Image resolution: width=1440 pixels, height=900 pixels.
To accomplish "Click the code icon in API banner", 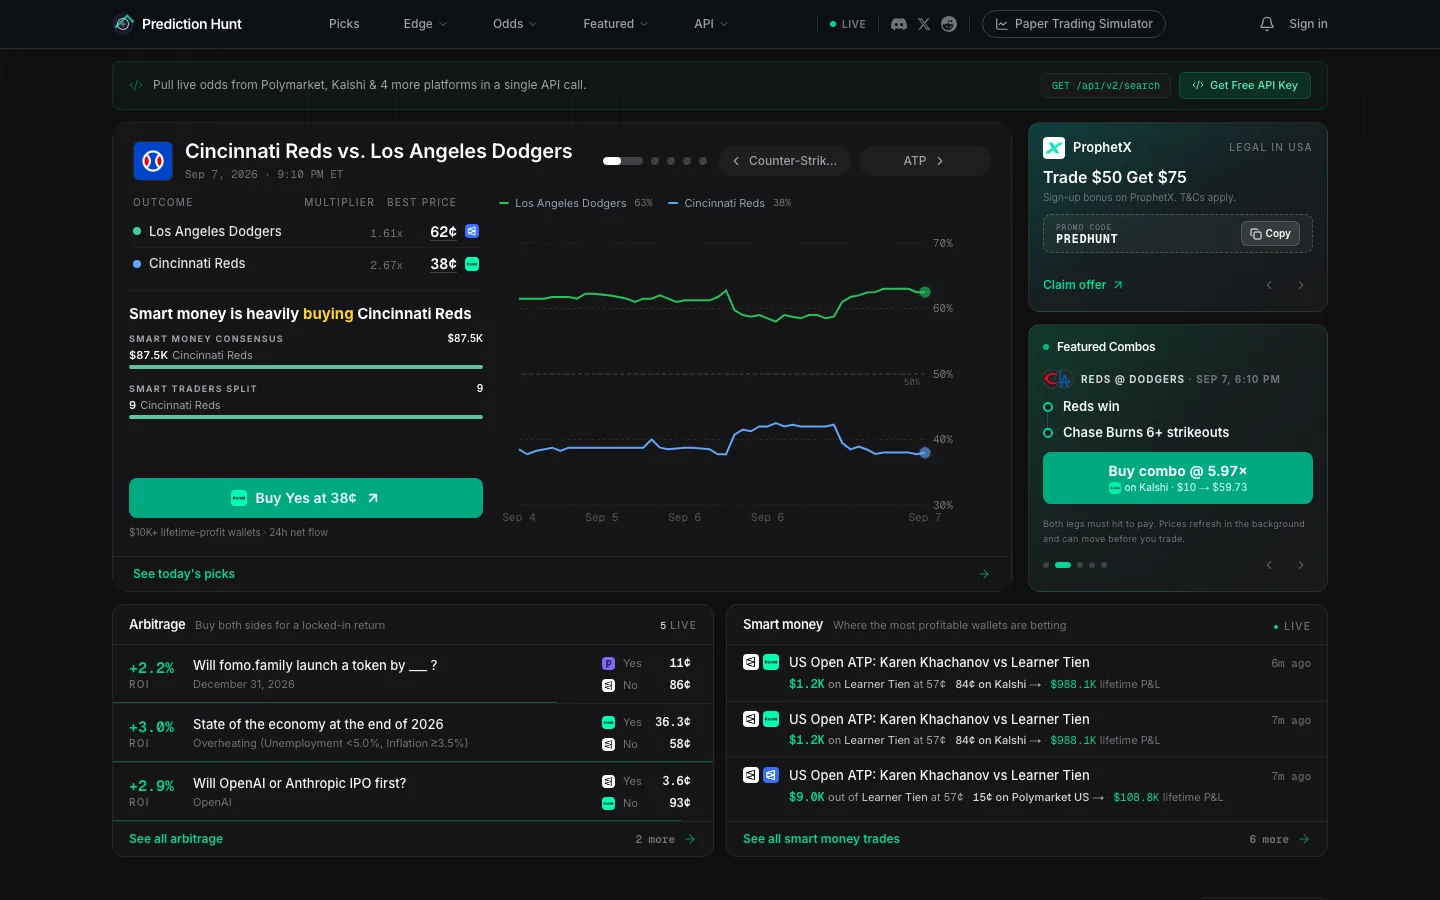I will [x=136, y=85].
